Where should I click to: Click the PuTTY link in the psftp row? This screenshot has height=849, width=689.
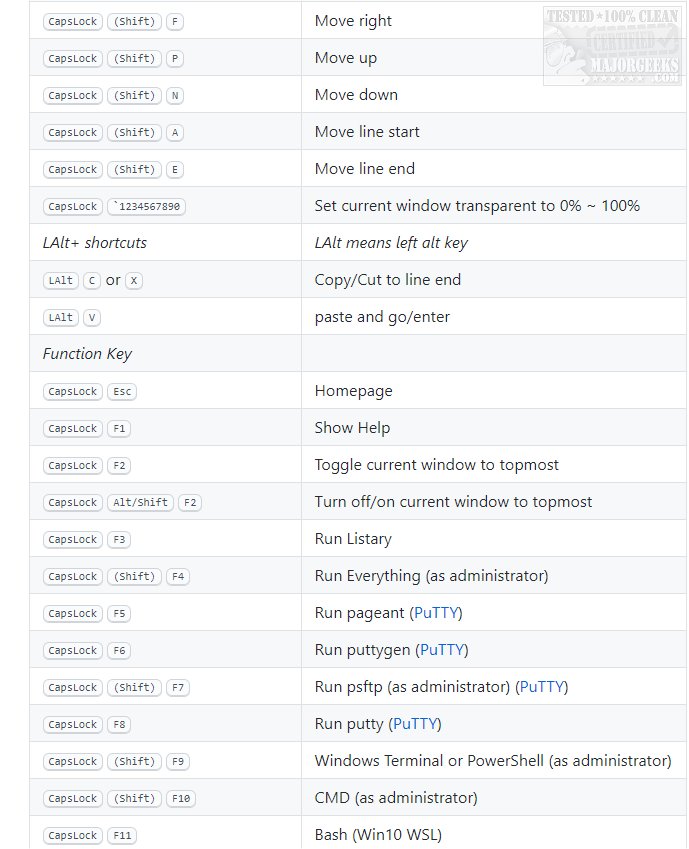click(542, 687)
